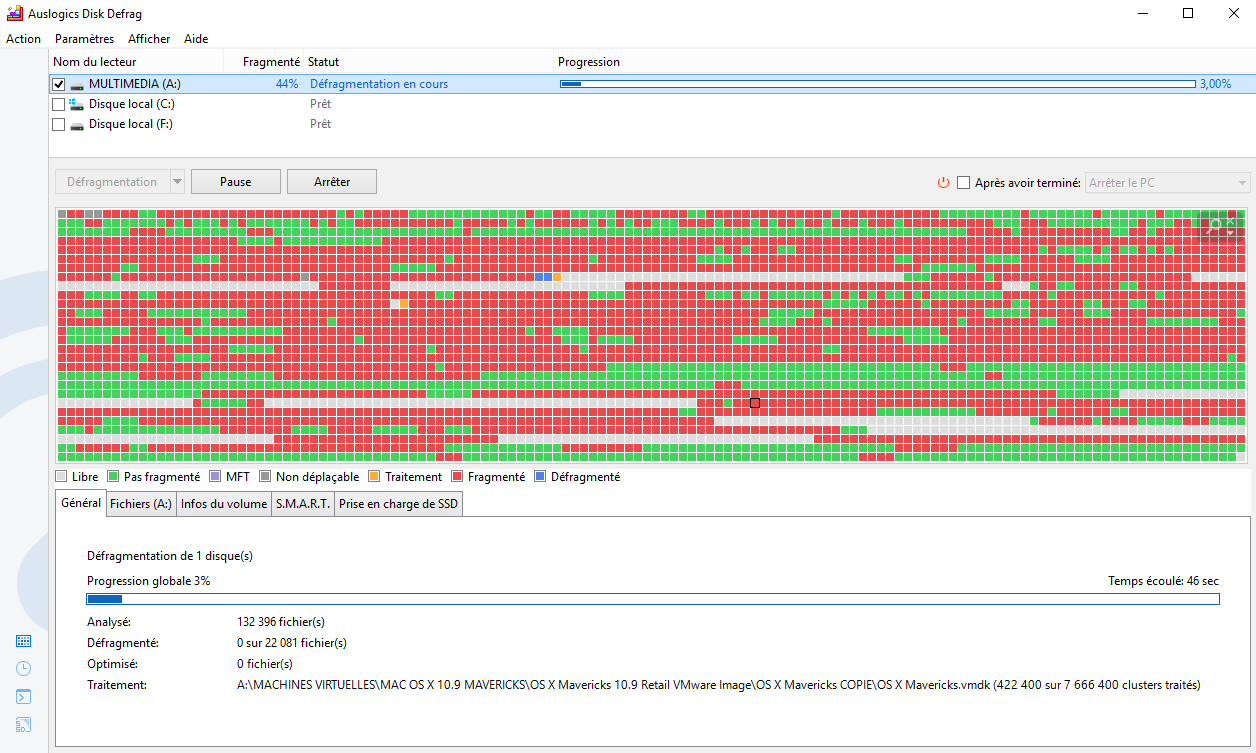
Task: Select the Disque local (C:) drive row name
Action: click(132, 104)
